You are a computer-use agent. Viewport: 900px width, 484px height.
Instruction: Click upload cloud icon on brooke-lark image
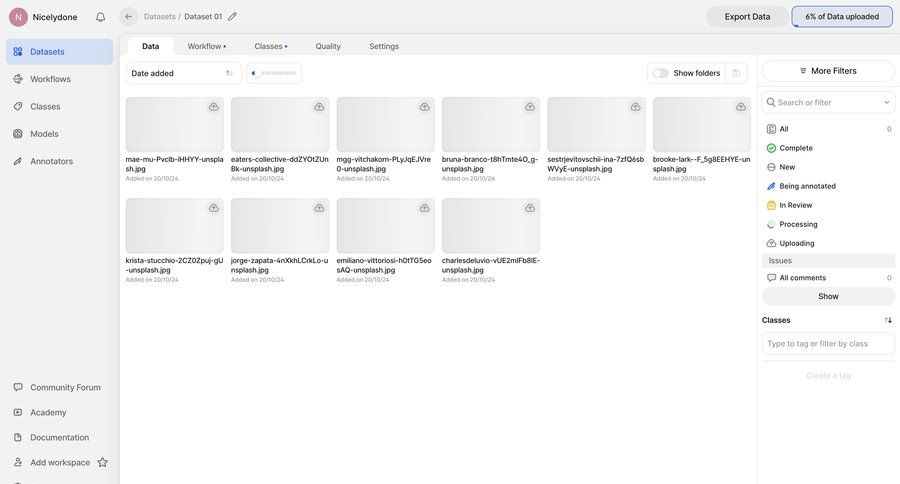point(741,107)
